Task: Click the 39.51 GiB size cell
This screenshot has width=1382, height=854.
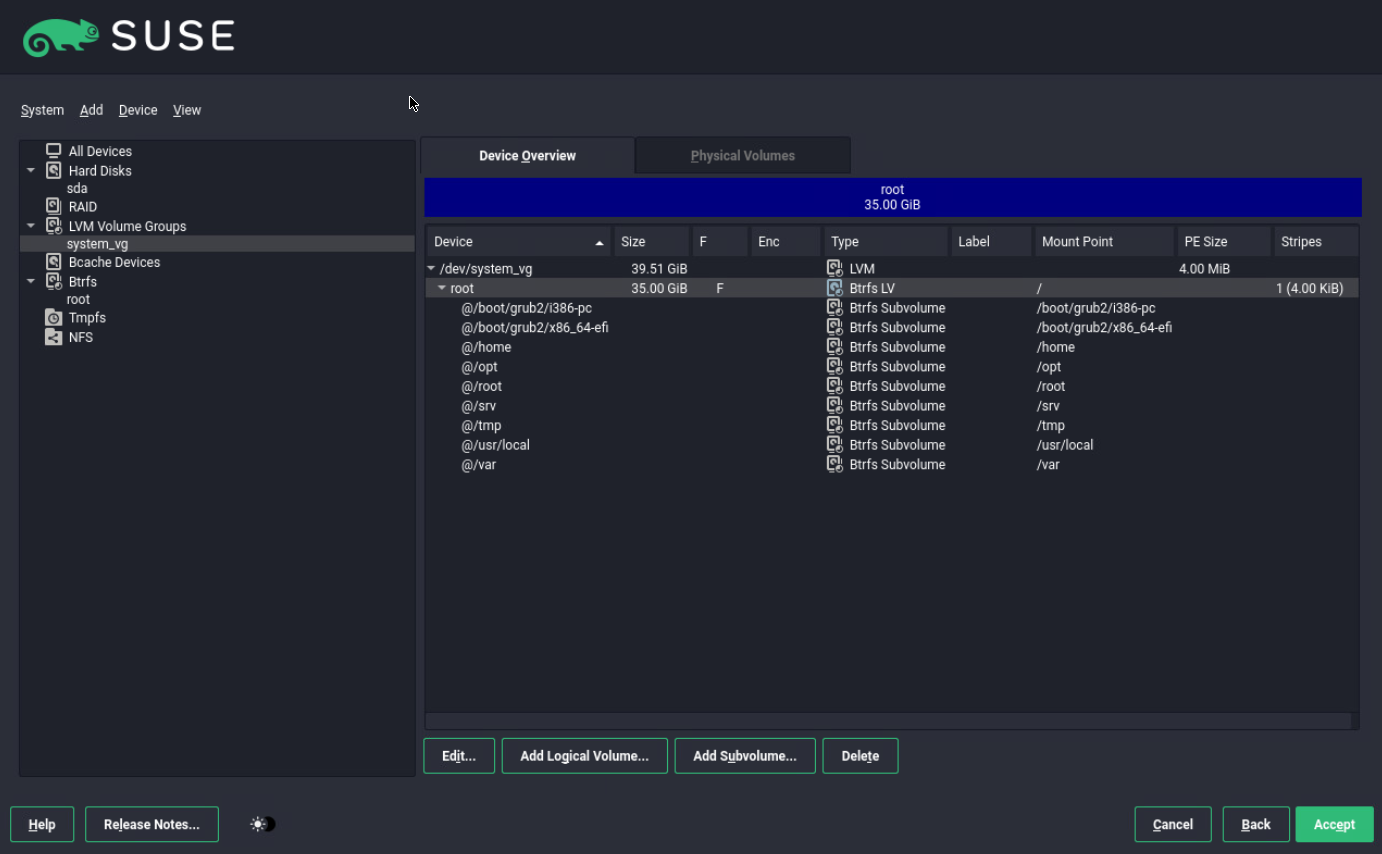Action: pos(659,269)
